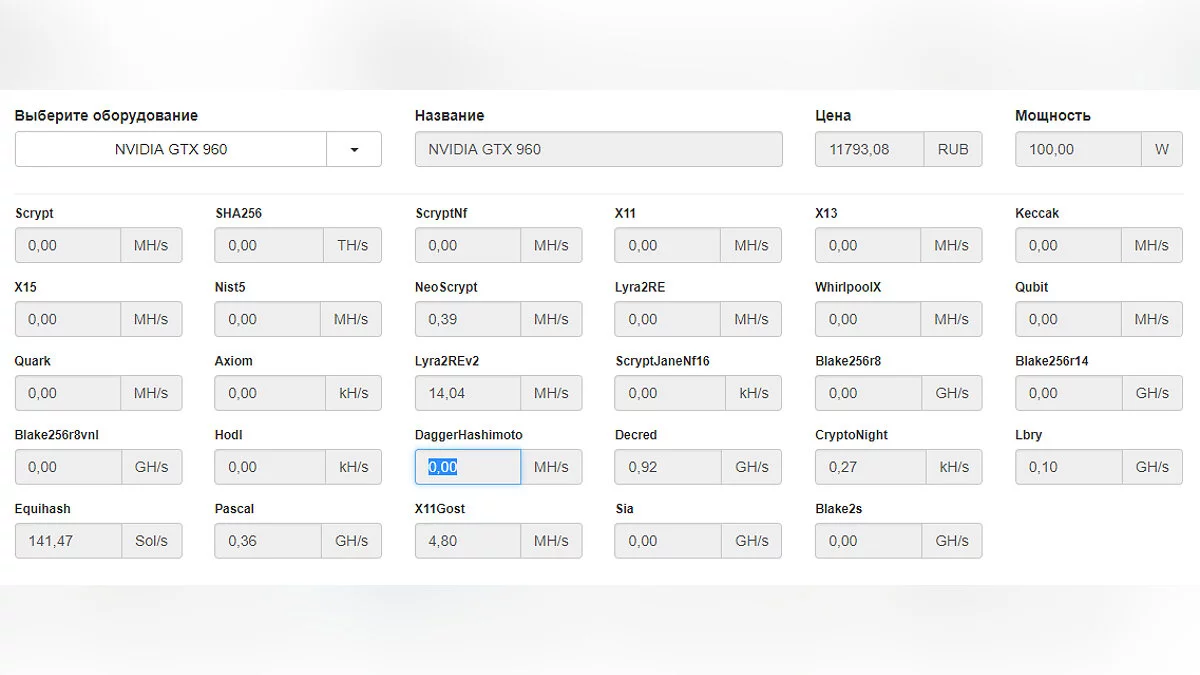Click the ScryptNf hashrate field
Viewport: 1200px width, 675px height.
[x=468, y=245]
